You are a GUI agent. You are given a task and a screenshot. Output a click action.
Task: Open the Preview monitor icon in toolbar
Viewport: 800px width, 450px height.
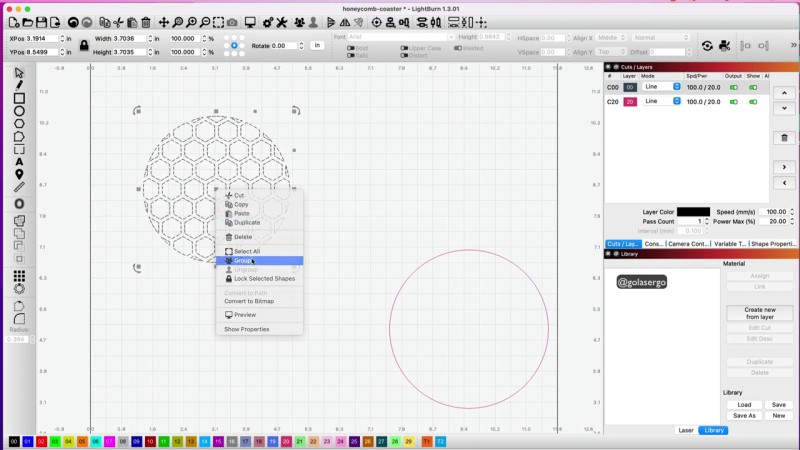[251, 22]
